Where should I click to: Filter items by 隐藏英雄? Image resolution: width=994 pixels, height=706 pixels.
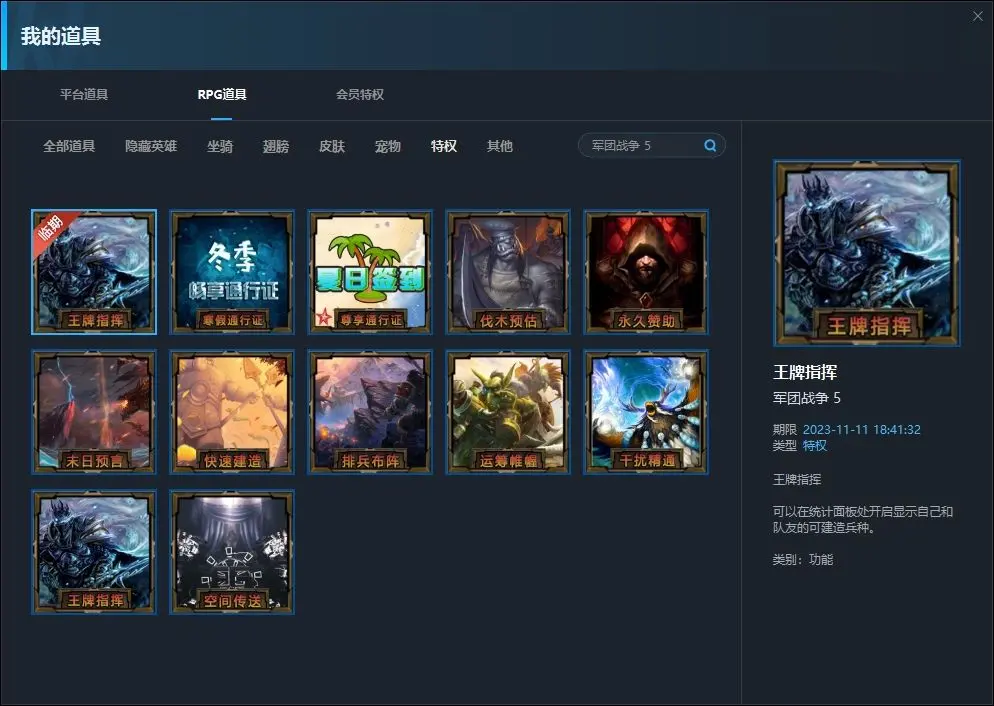(151, 146)
